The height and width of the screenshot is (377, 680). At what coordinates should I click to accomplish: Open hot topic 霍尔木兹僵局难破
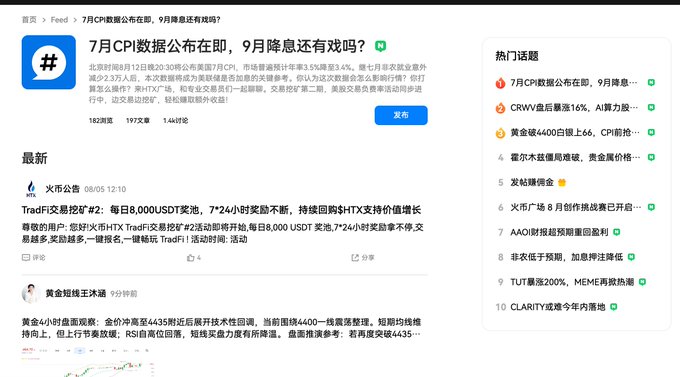click(575, 157)
